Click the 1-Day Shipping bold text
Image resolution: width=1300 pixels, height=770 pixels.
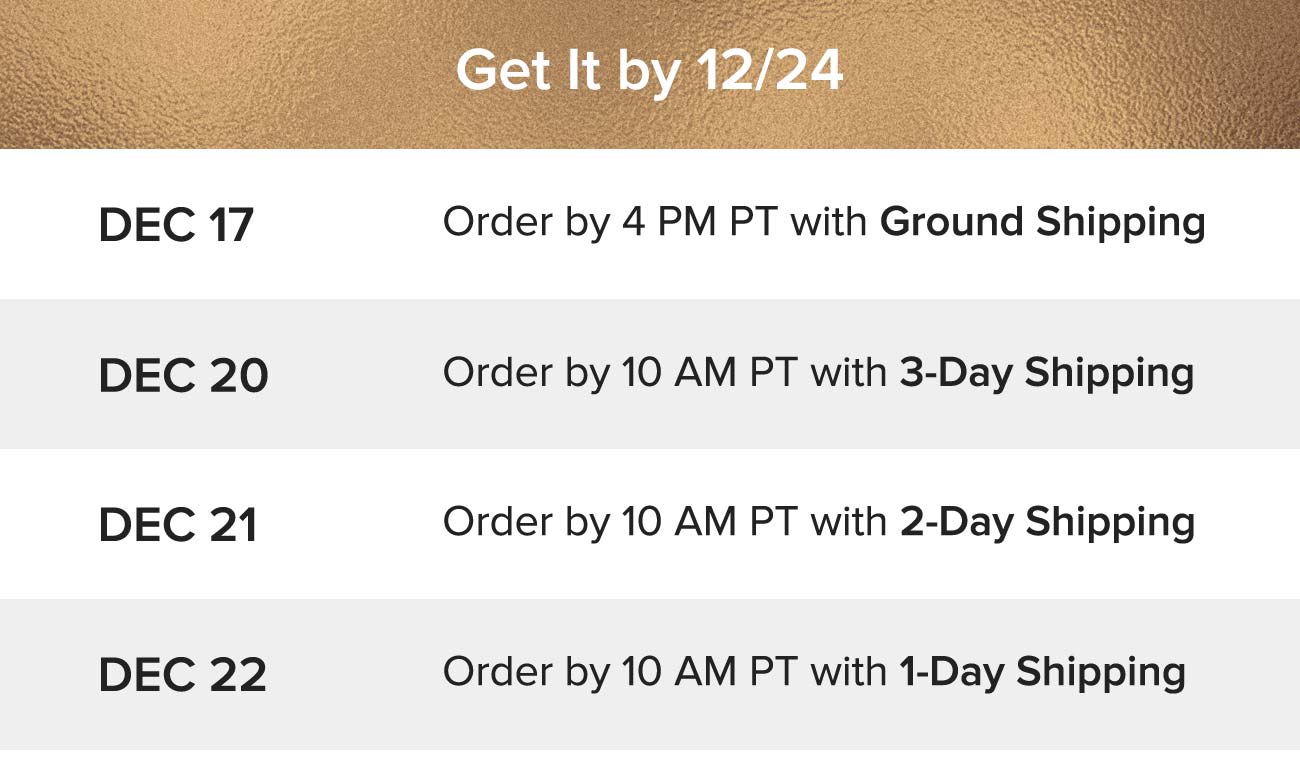point(1043,673)
